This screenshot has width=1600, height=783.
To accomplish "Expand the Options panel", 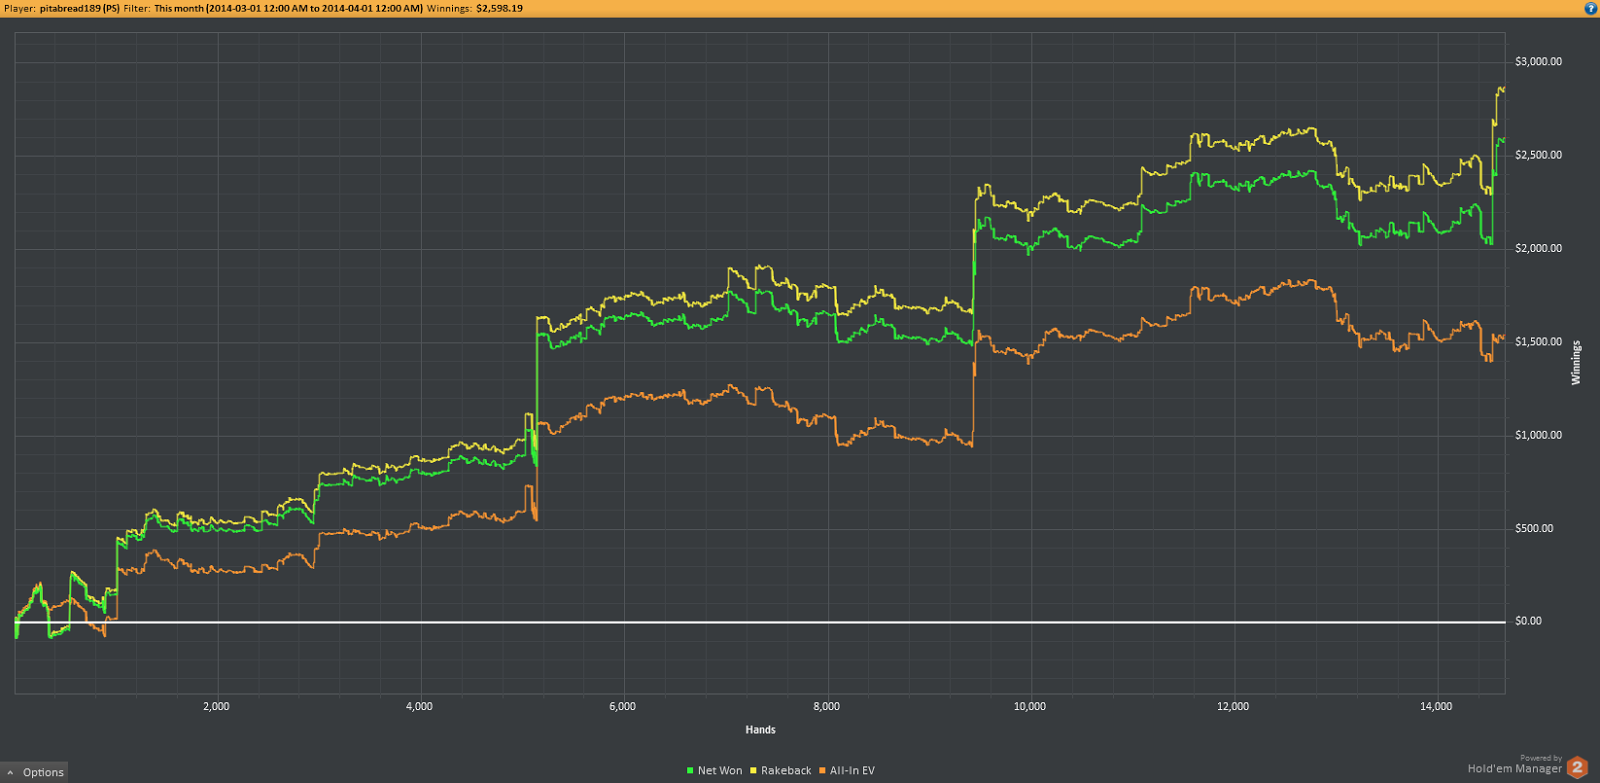I will (35, 772).
